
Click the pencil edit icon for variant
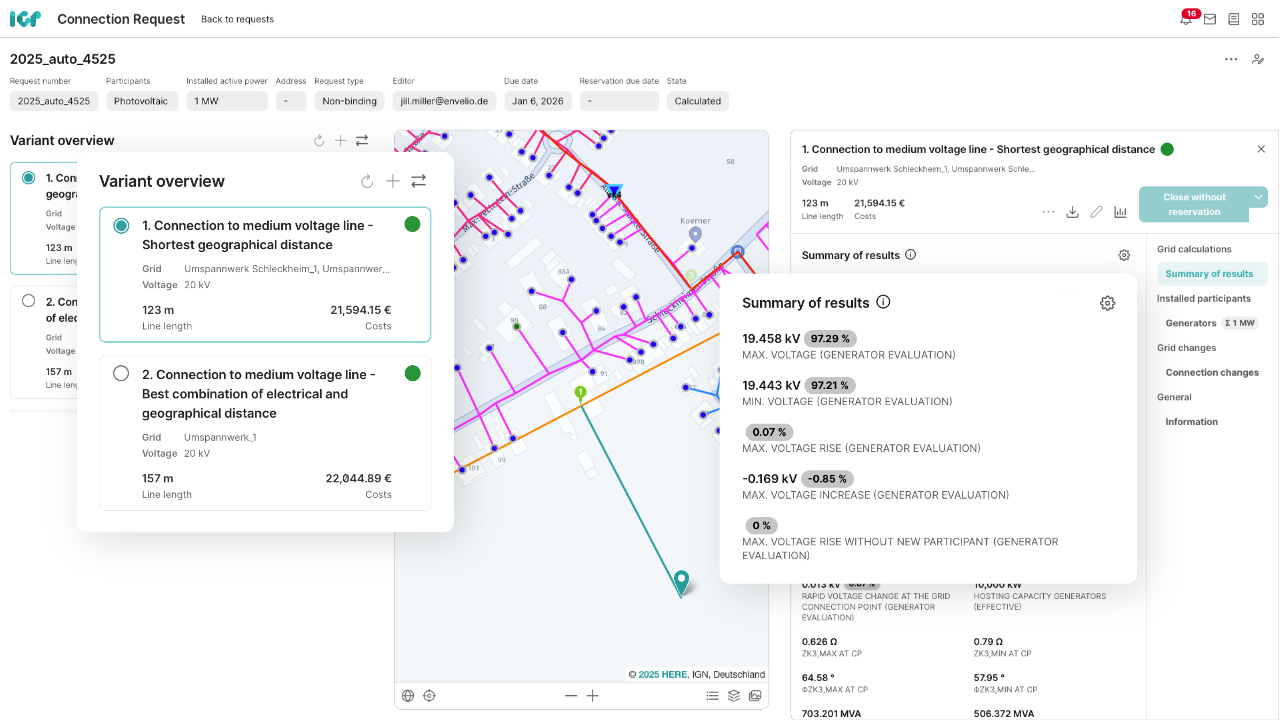pyautogui.click(x=1096, y=212)
